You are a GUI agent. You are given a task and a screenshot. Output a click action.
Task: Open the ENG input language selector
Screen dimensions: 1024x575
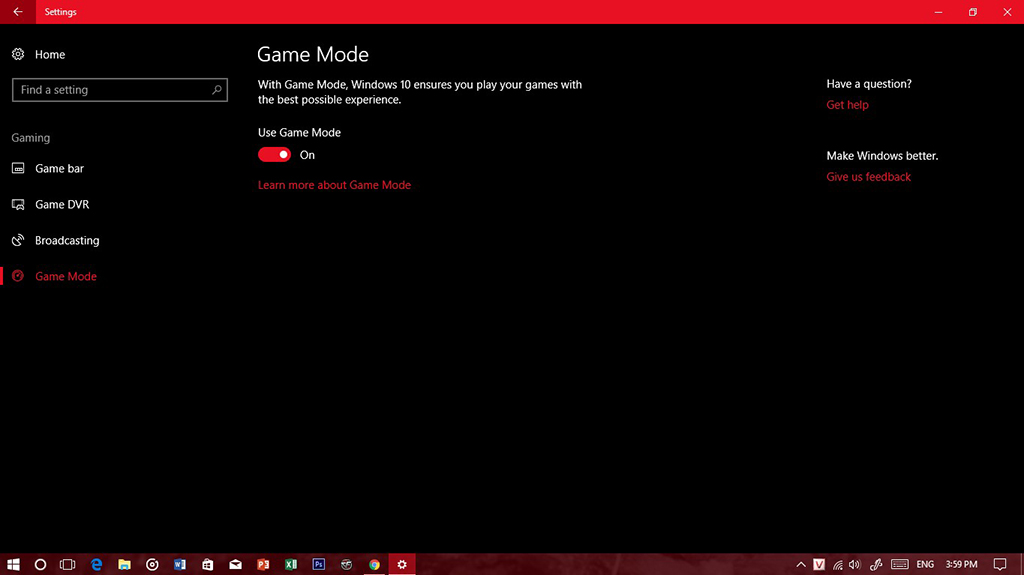point(926,564)
